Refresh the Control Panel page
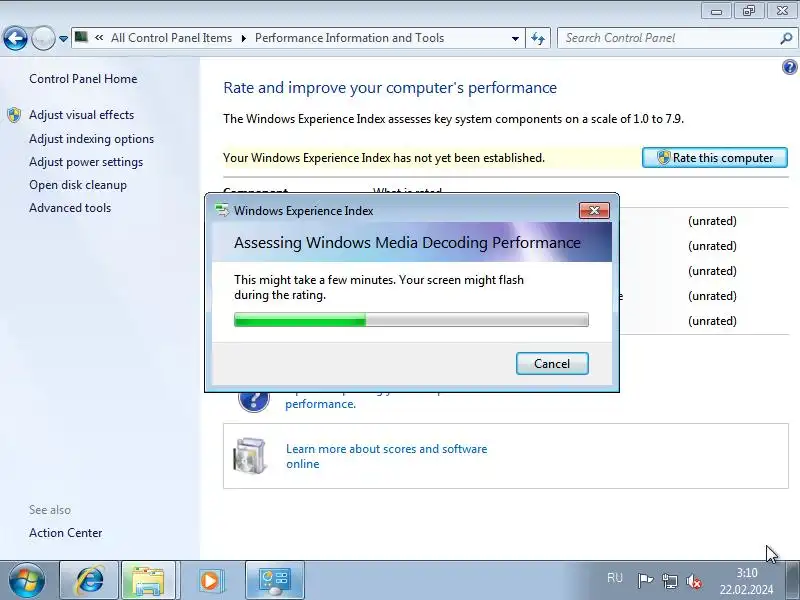This screenshot has width=800, height=600. [538, 38]
